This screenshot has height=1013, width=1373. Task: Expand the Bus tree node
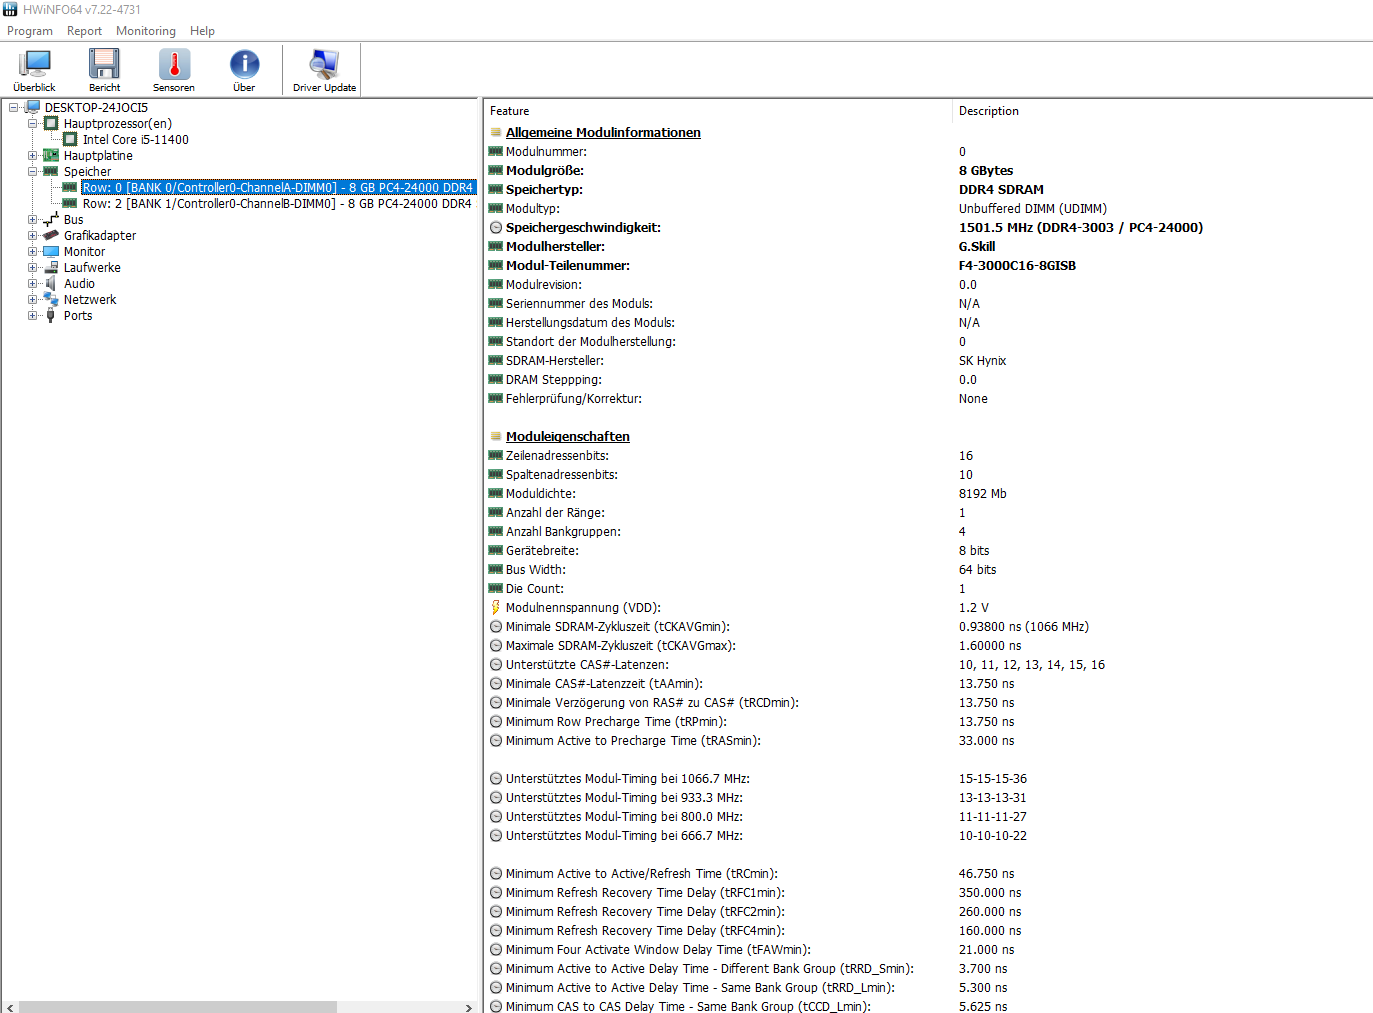pos(33,219)
